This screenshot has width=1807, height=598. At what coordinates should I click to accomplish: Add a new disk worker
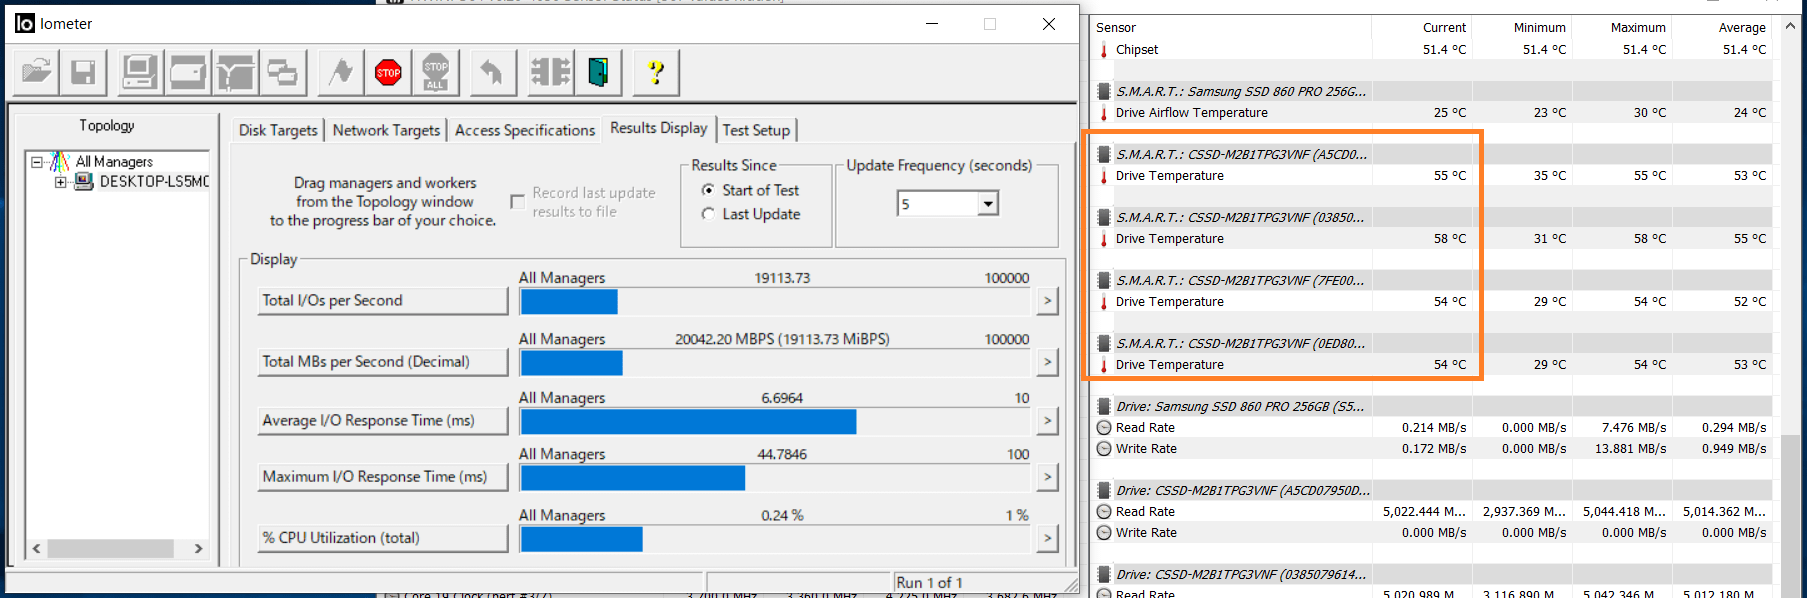coord(187,72)
